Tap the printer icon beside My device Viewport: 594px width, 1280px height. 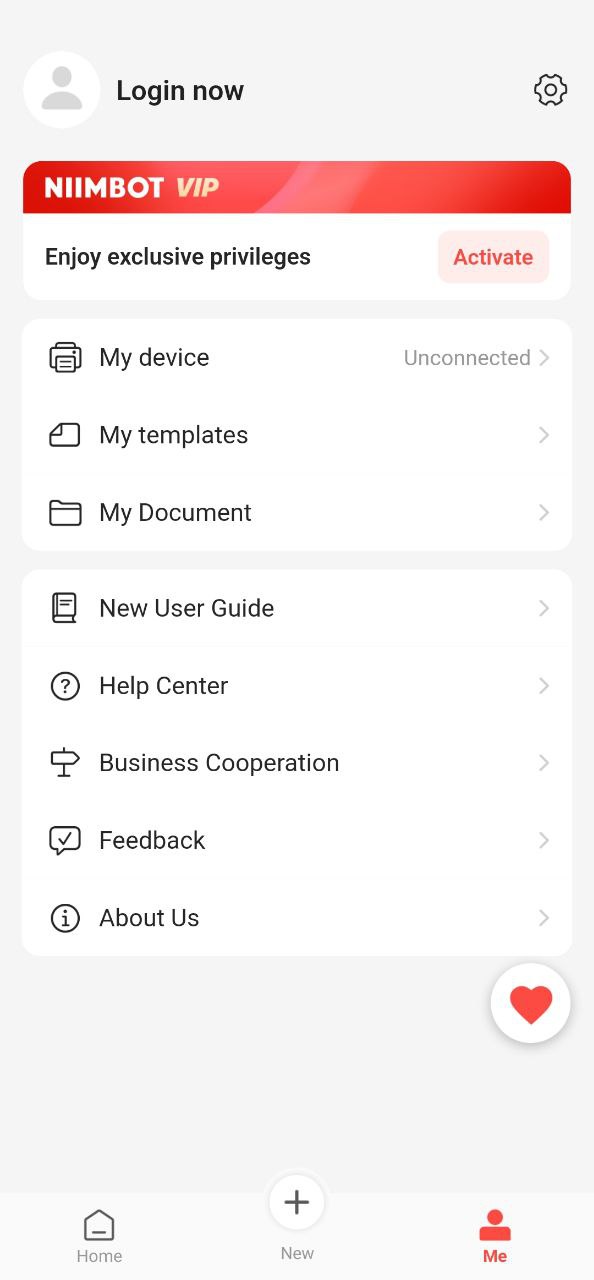point(65,358)
